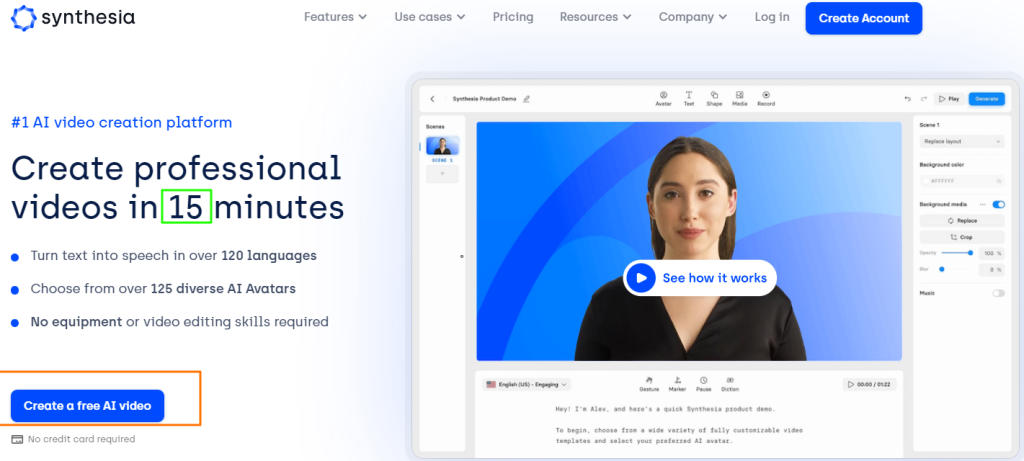The width and height of the screenshot is (1024, 461).
Task: Select the Text tool in editor toolbar
Action: pyautogui.click(x=689, y=99)
